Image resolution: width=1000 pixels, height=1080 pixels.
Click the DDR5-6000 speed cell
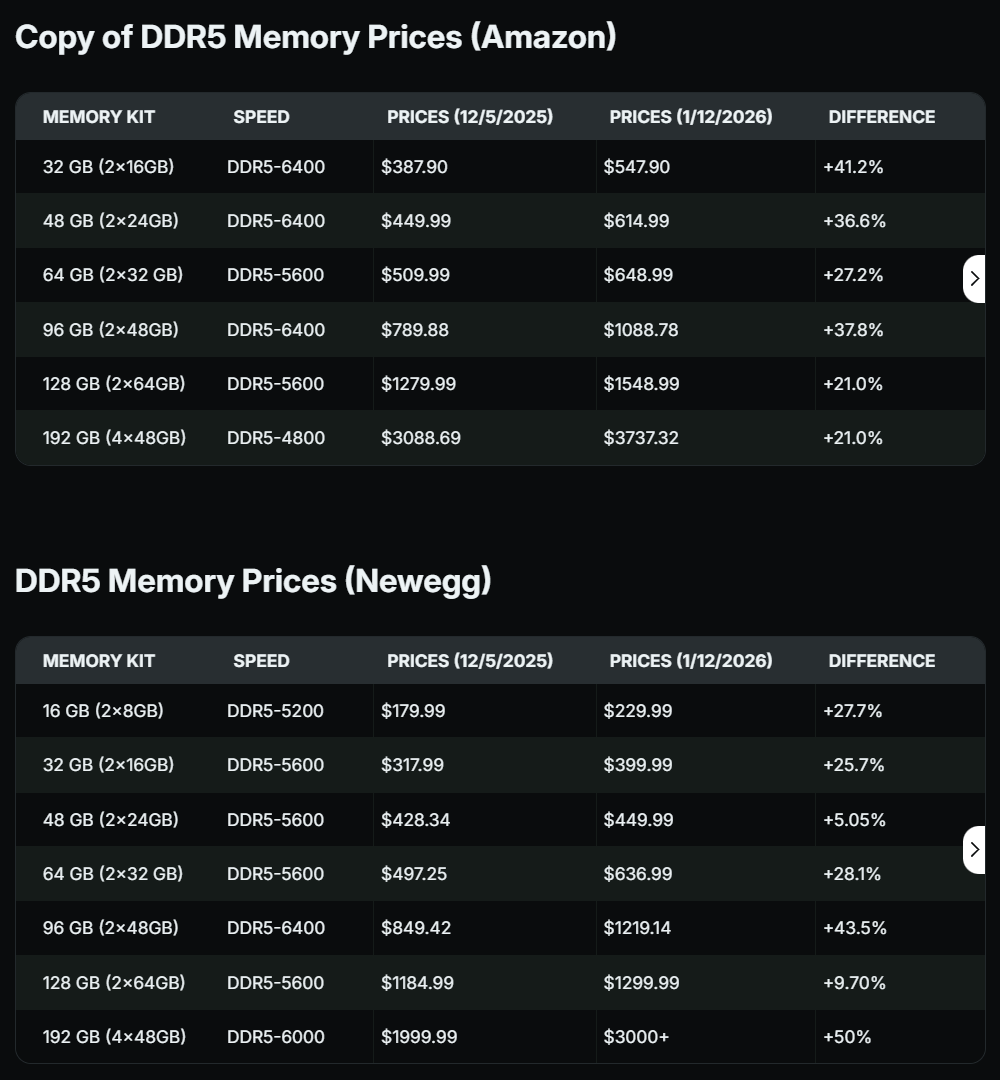click(276, 1037)
